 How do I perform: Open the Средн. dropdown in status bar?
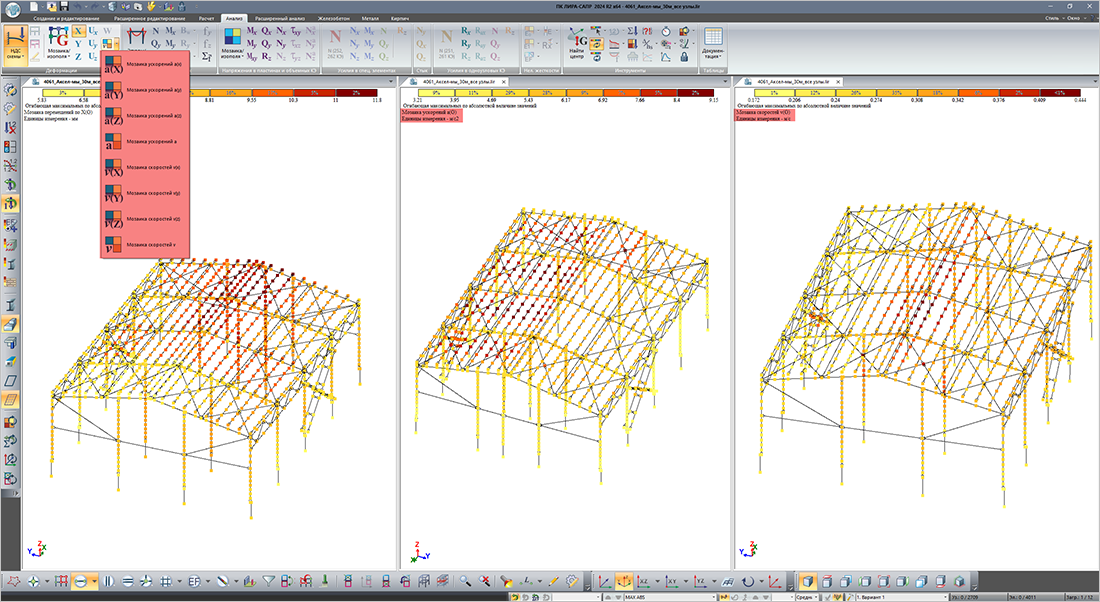tap(806, 597)
